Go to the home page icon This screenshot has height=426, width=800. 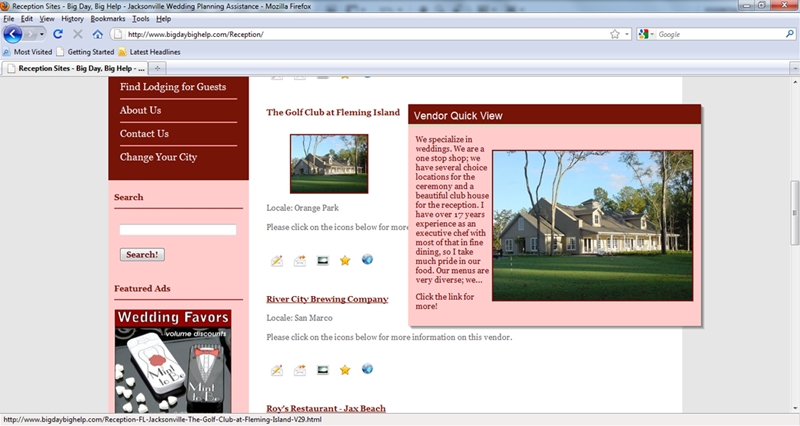97,34
